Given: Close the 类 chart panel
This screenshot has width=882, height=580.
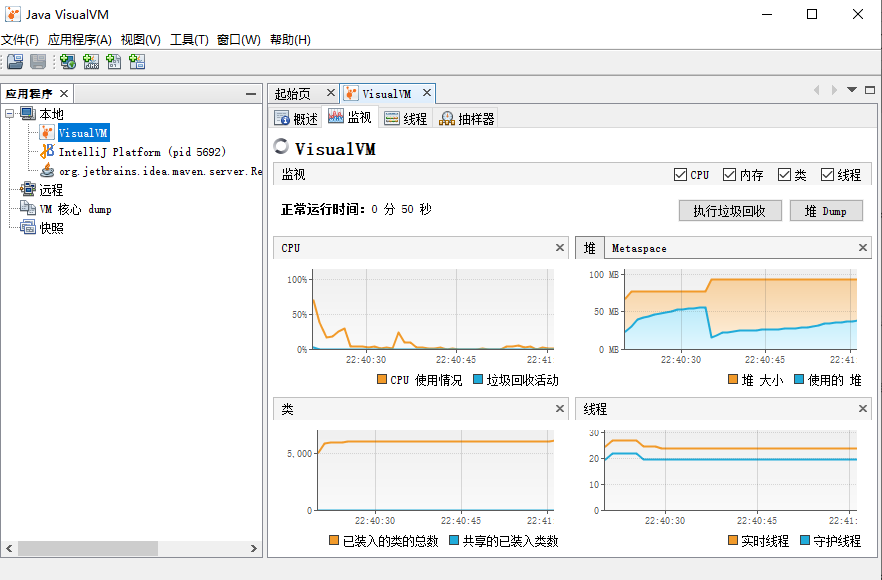Looking at the screenshot, I should click(560, 408).
